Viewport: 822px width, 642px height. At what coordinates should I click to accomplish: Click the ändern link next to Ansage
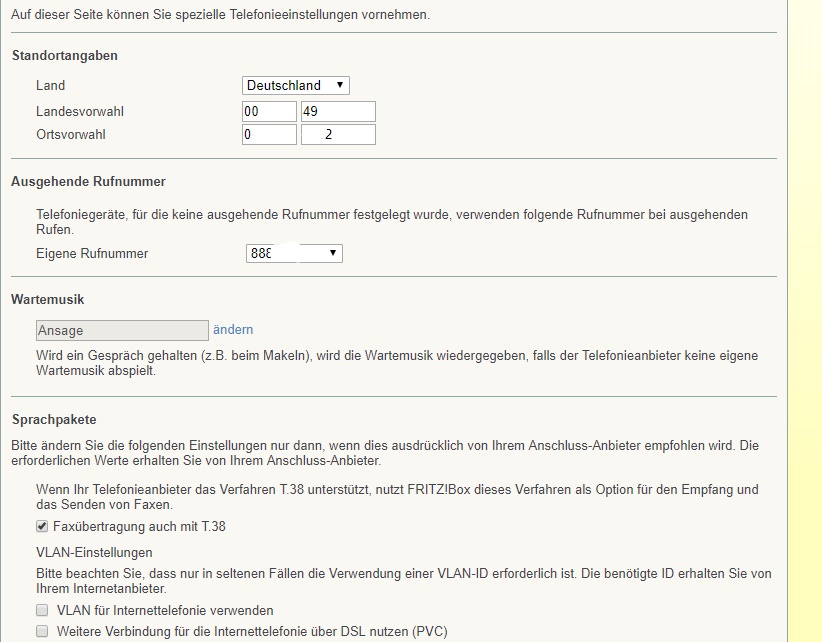[x=233, y=329]
